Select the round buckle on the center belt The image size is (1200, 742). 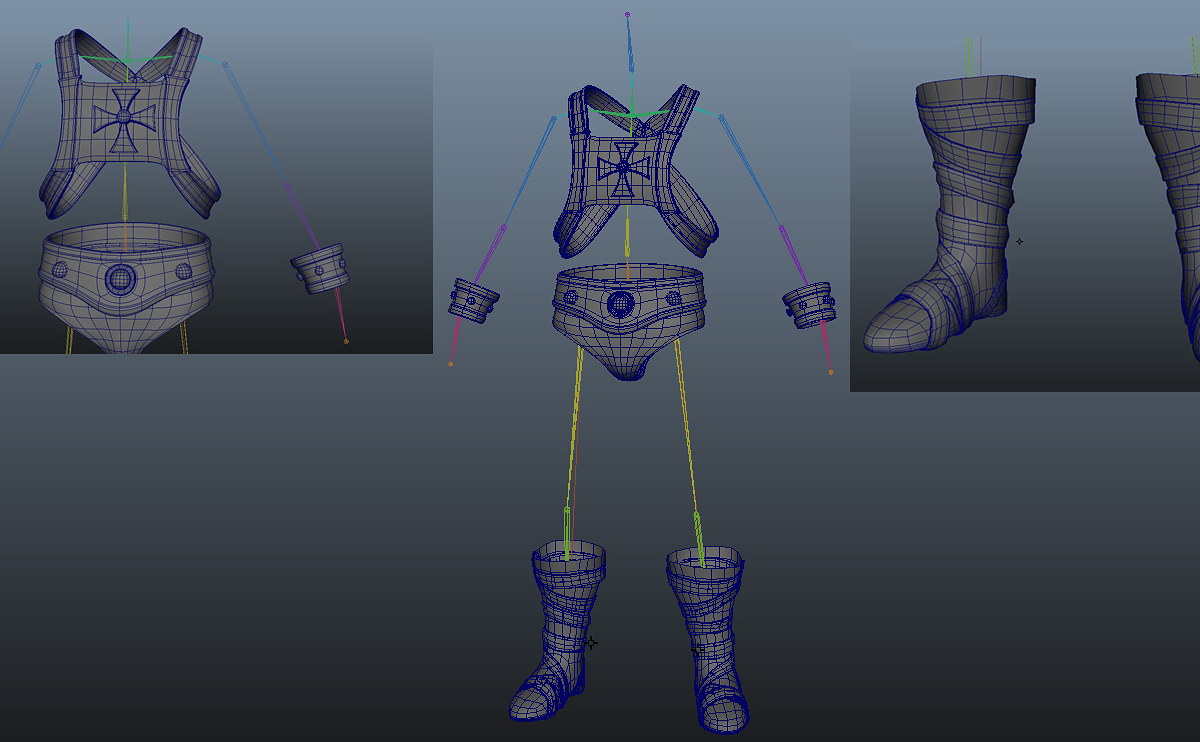[621, 302]
